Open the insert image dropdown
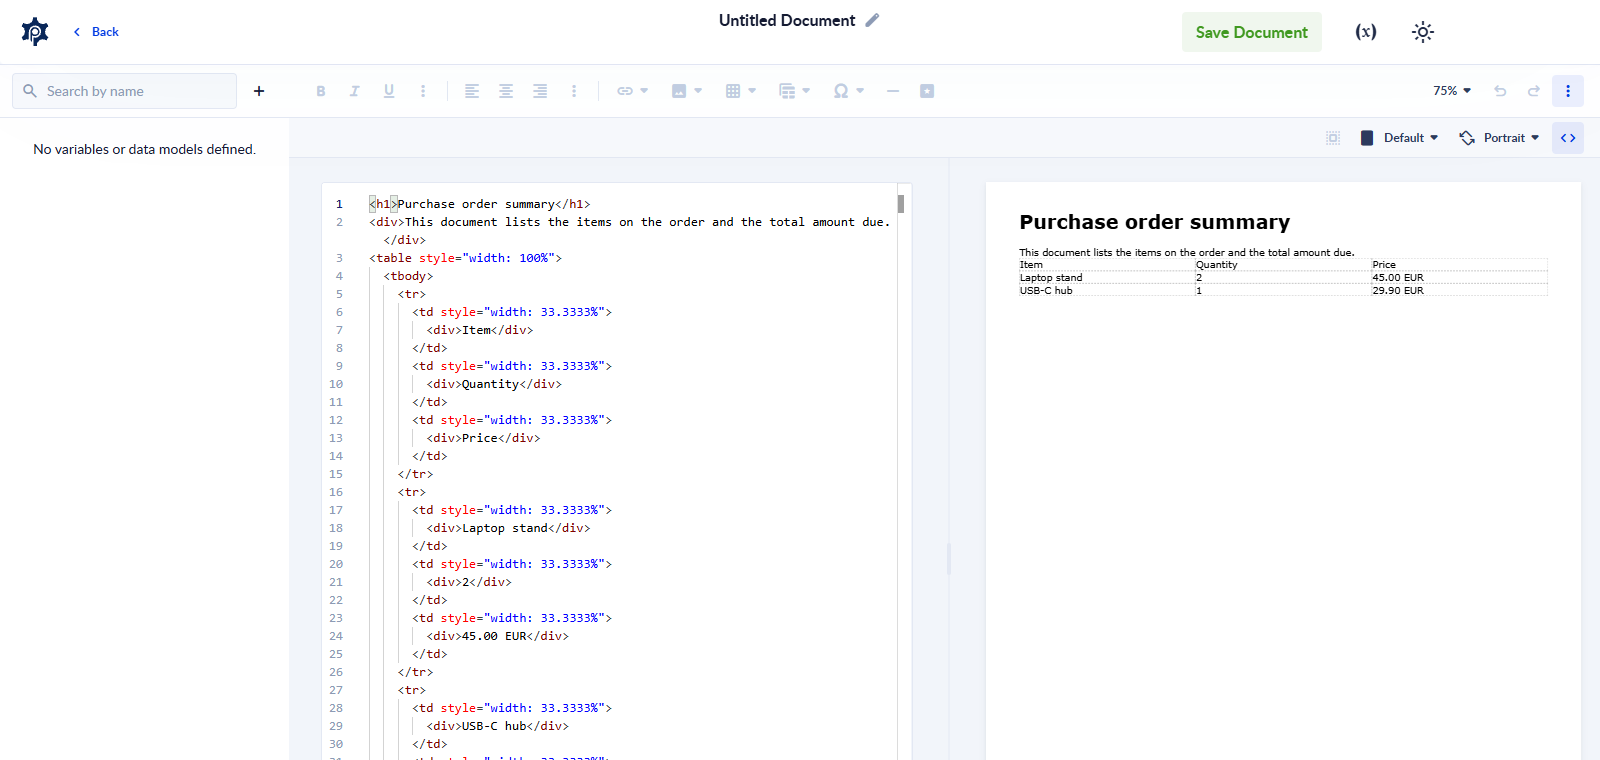Image resolution: width=1600 pixels, height=760 pixels. pyautogui.click(x=686, y=91)
